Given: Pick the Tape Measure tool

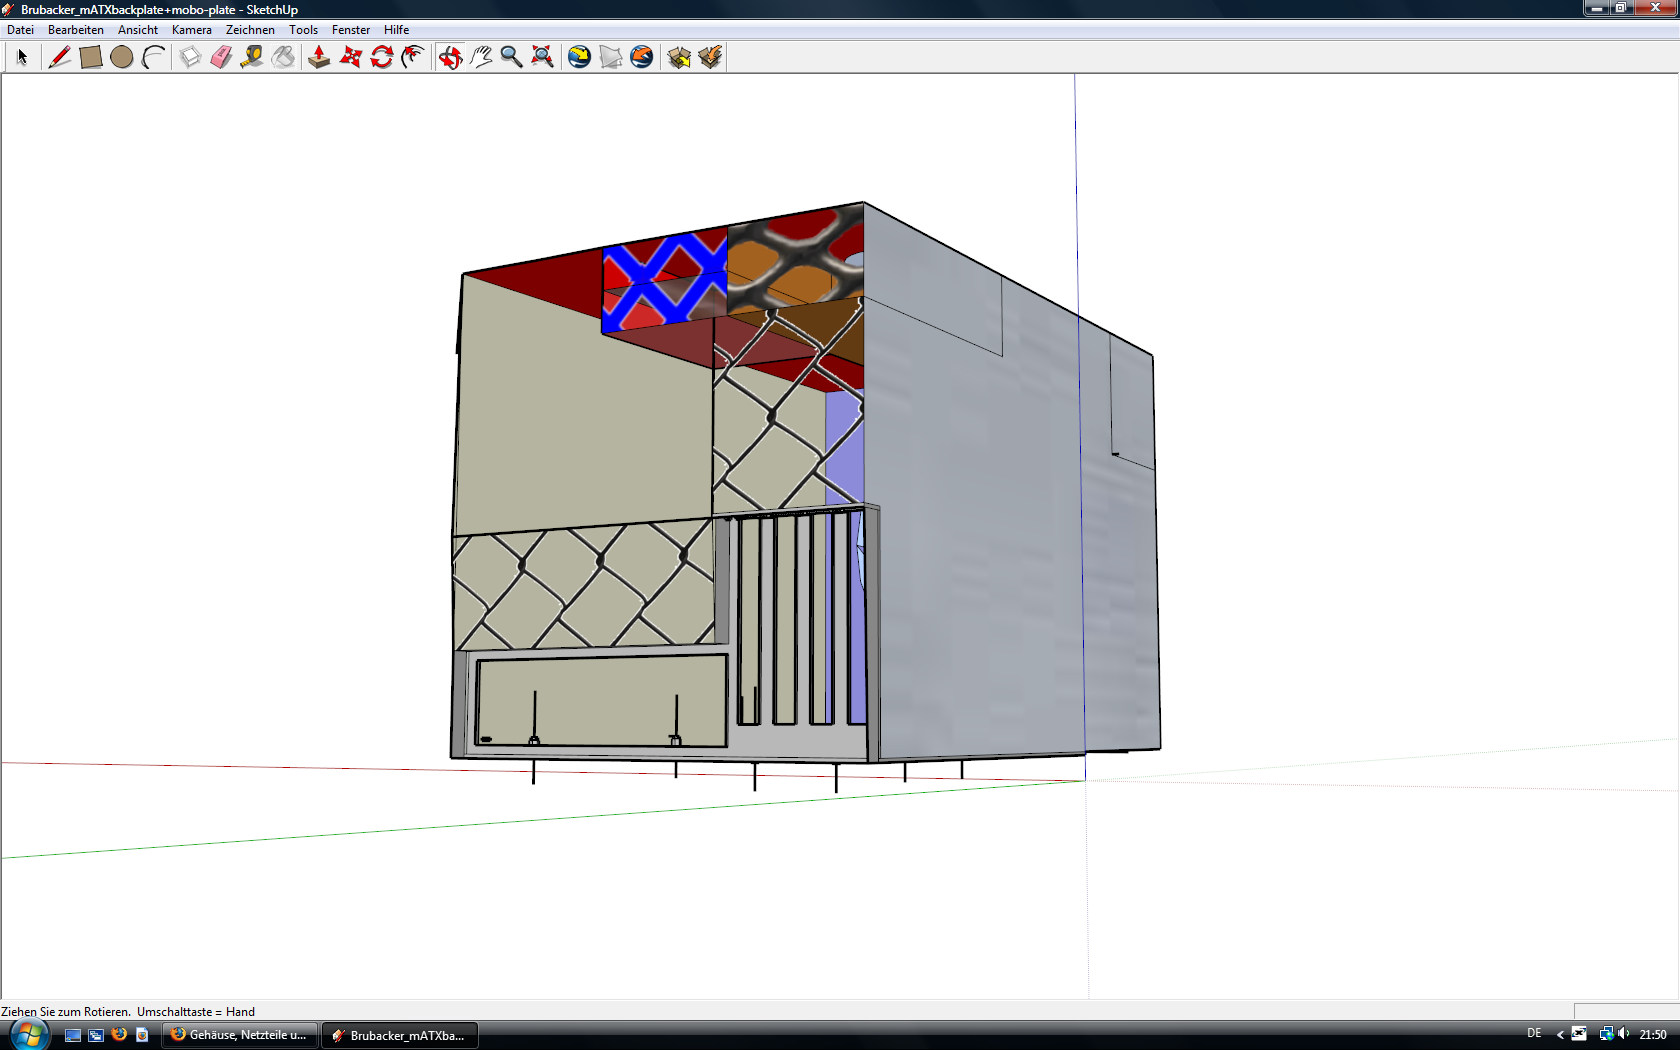Looking at the screenshot, I should pyautogui.click(x=252, y=57).
